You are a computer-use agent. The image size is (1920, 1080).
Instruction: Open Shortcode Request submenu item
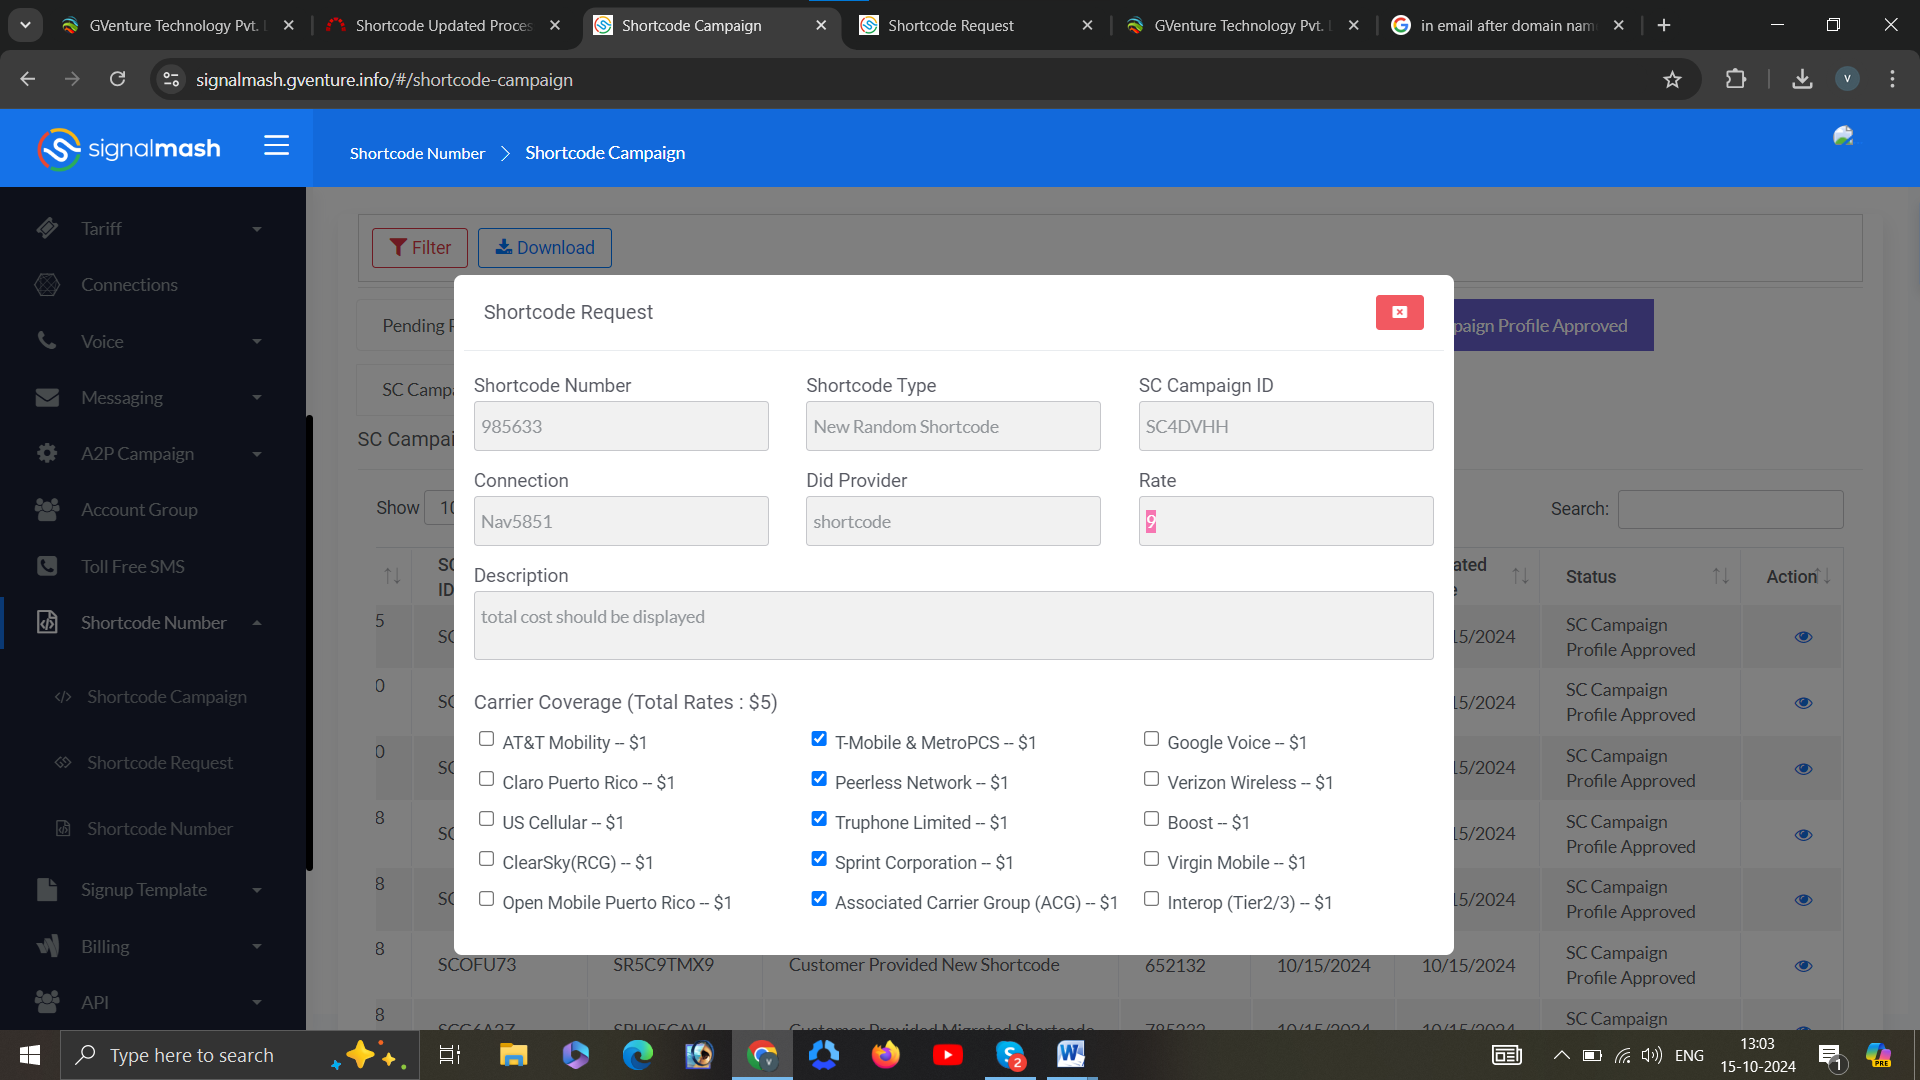click(x=160, y=763)
